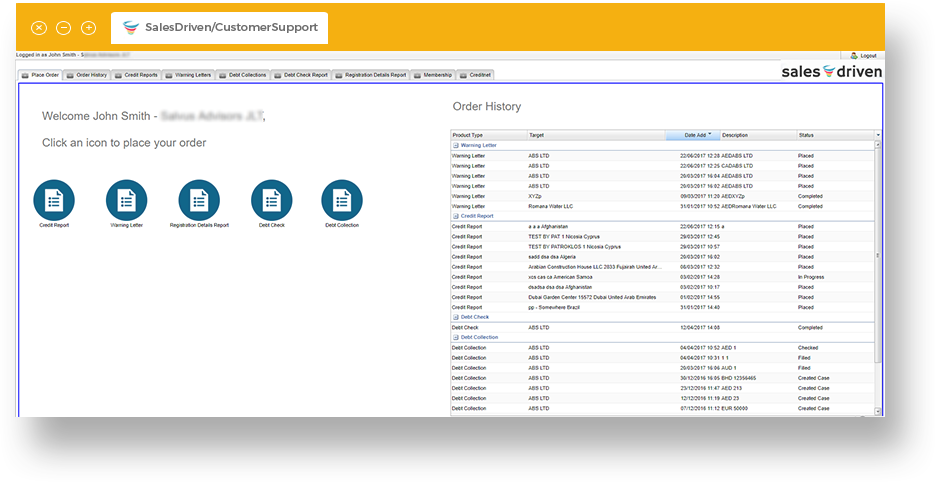Click the Target column header

click(x=596, y=135)
